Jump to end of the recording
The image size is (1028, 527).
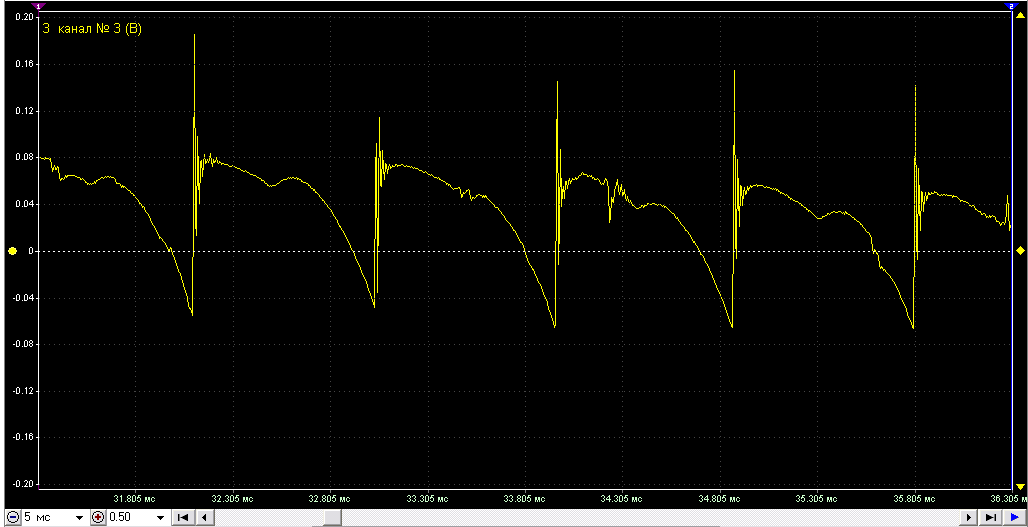click(x=990, y=518)
